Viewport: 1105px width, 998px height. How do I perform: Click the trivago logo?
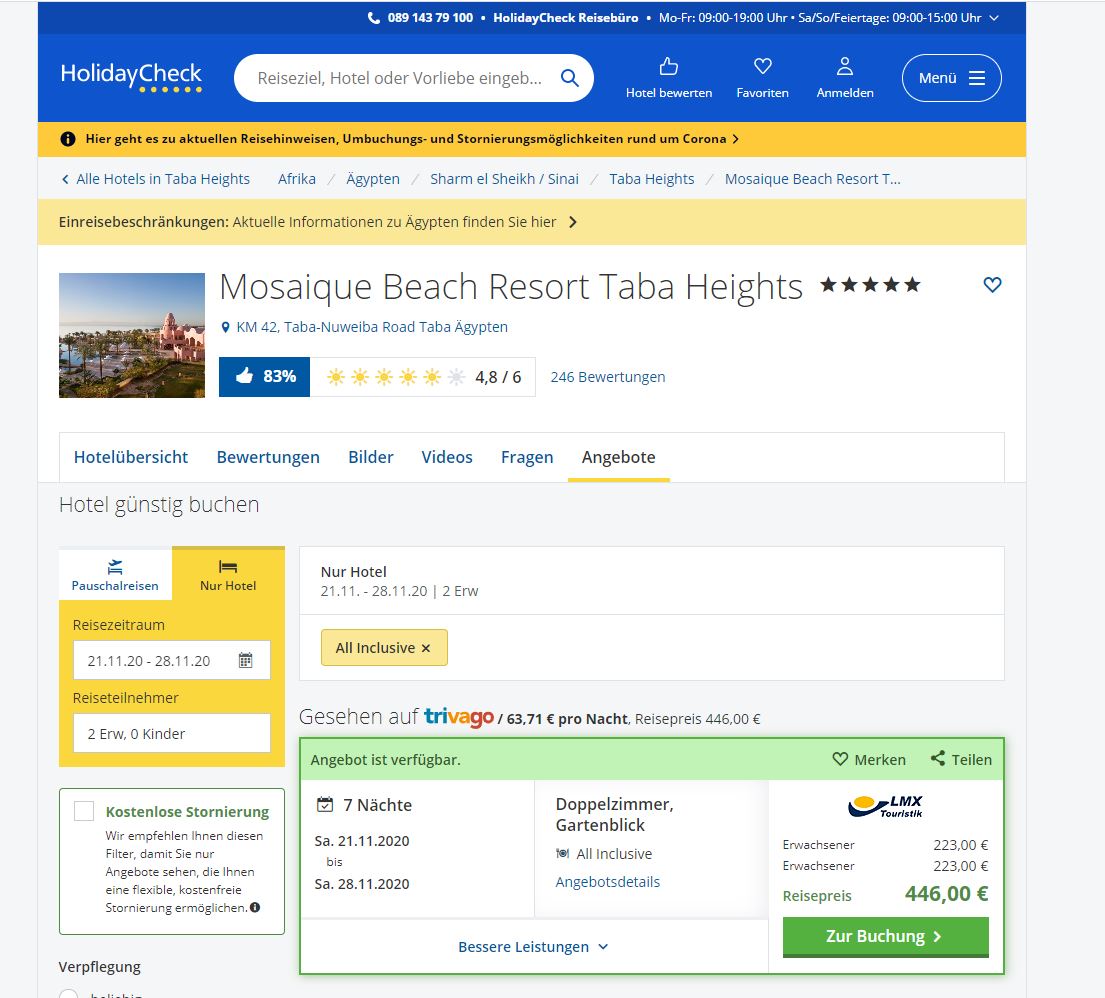pyautogui.click(x=459, y=717)
